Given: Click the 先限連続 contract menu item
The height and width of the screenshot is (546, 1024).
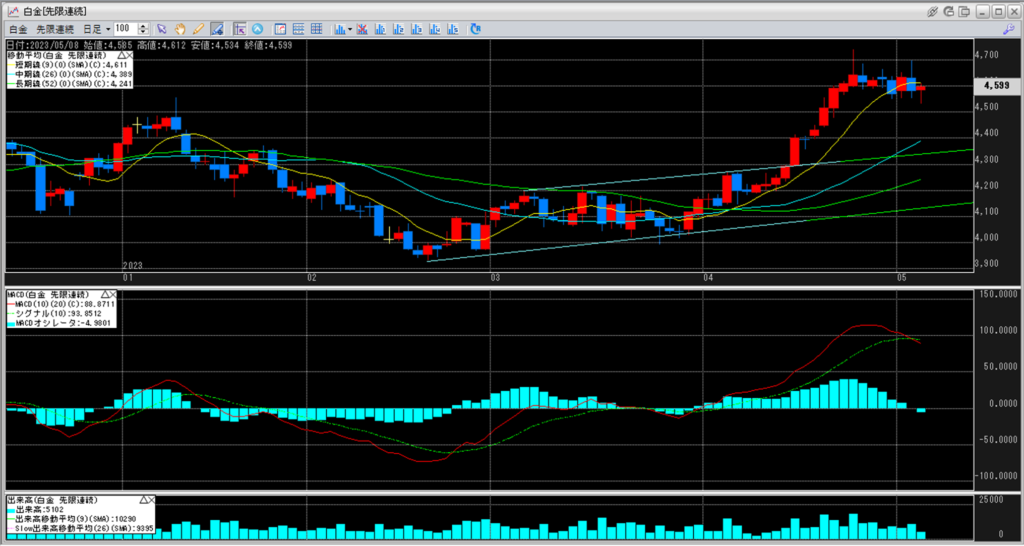Looking at the screenshot, I should tap(54, 29).
